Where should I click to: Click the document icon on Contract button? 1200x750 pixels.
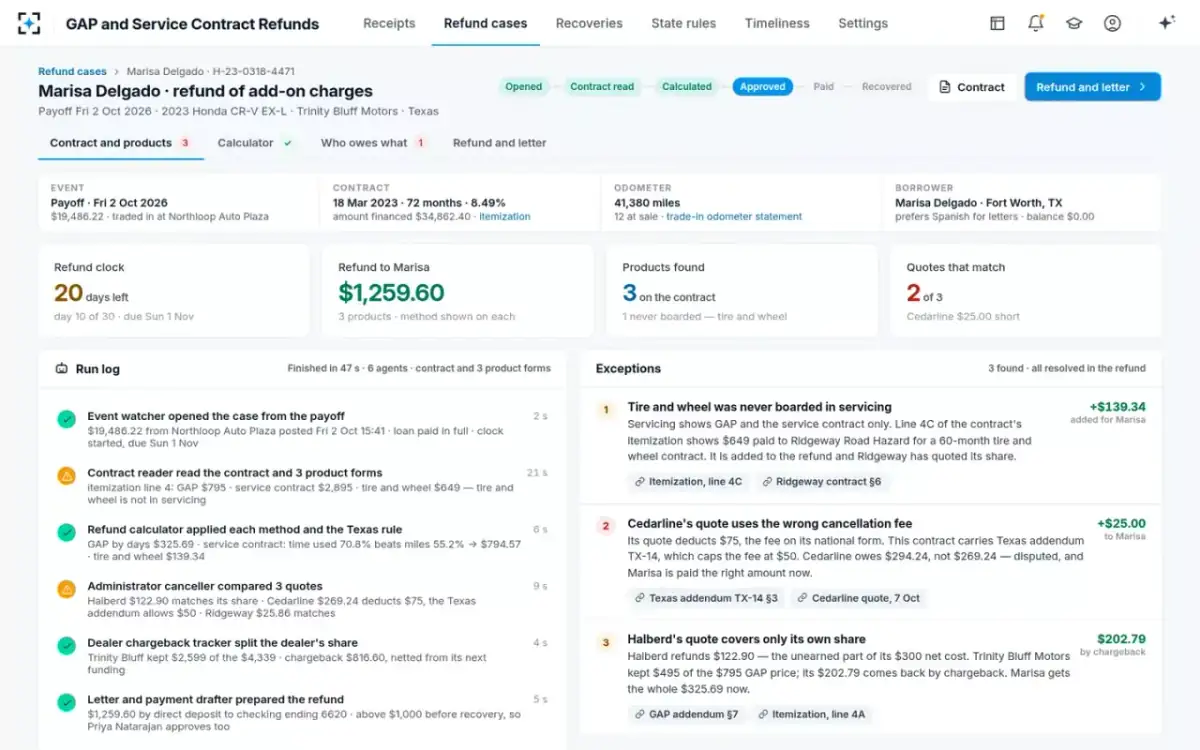(x=945, y=87)
